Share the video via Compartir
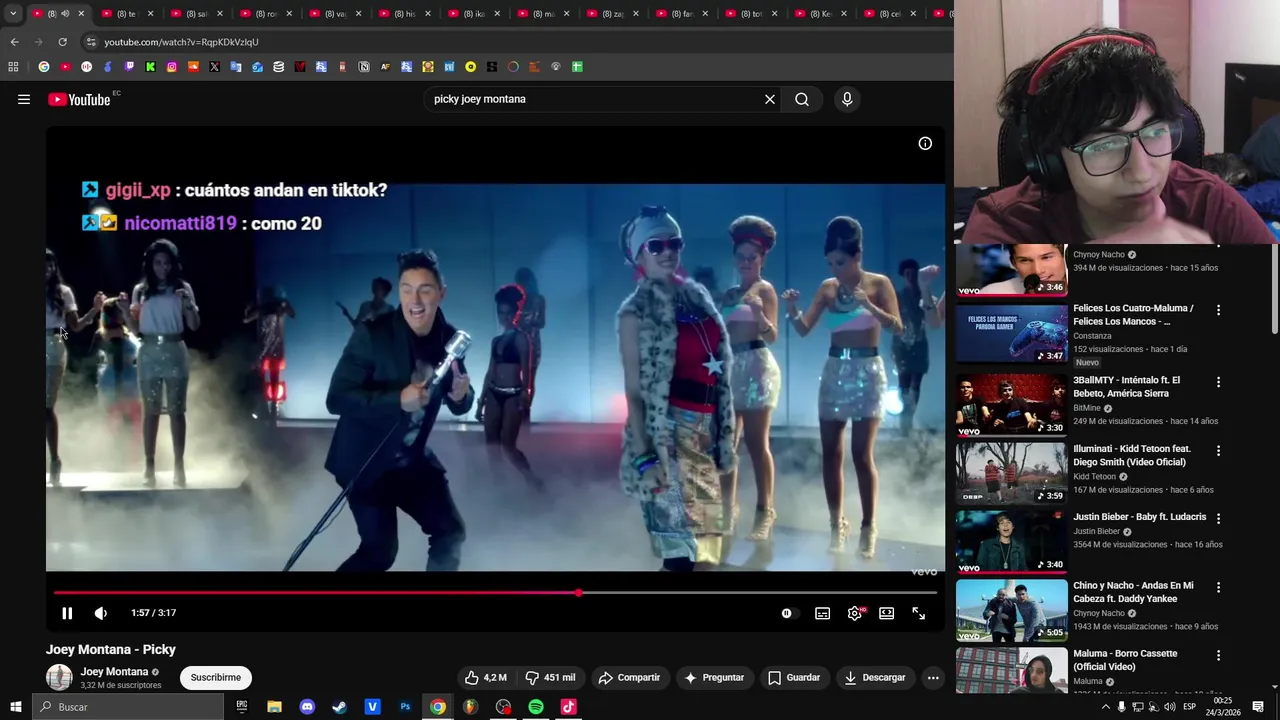The width and height of the screenshot is (1280, 720). pyautogui.click(x=629, y=677)
